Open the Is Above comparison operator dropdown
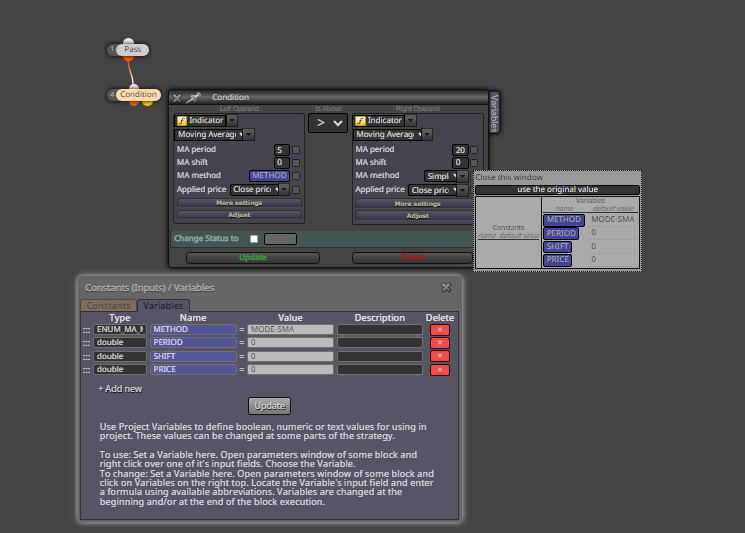Viewport: 745px width, 533px height. [x=328, y=123]
